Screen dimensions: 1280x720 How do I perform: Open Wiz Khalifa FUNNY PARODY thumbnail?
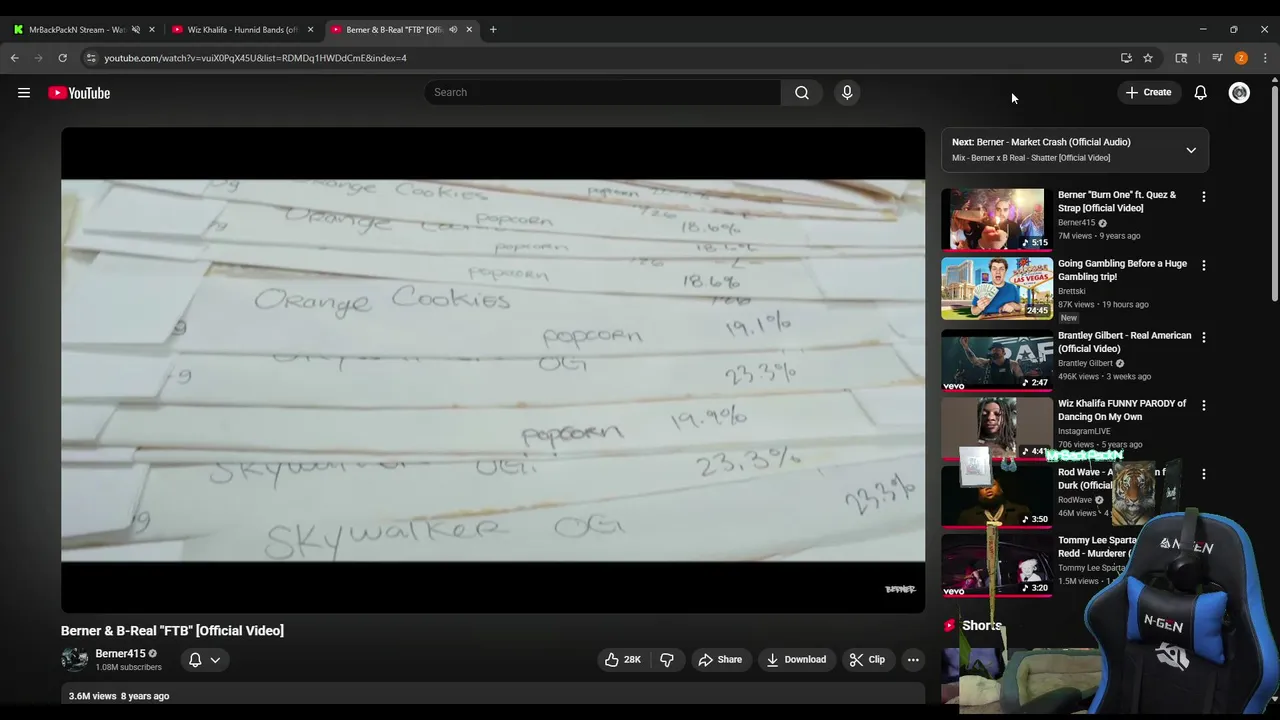click(997, 428)
